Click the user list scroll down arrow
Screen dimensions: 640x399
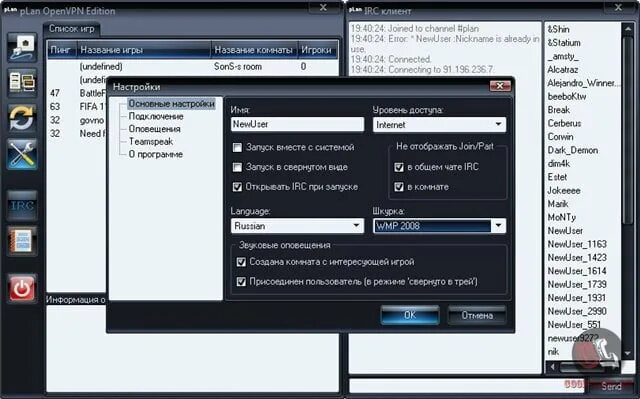628,353
